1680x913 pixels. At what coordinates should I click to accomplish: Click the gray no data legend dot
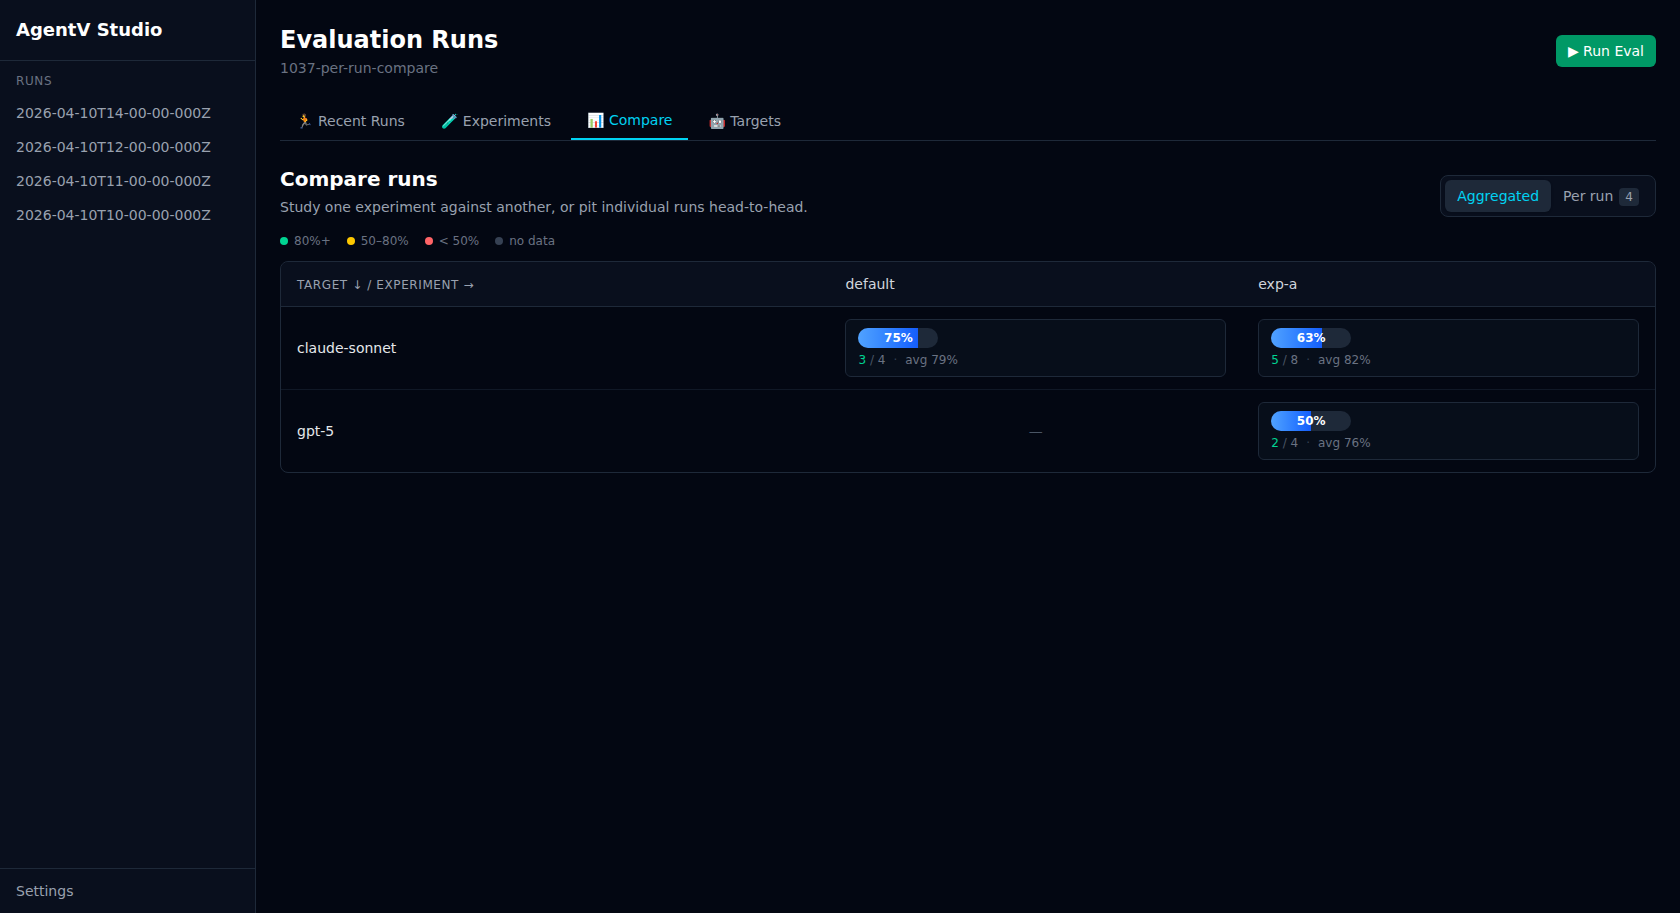[499, 241]
